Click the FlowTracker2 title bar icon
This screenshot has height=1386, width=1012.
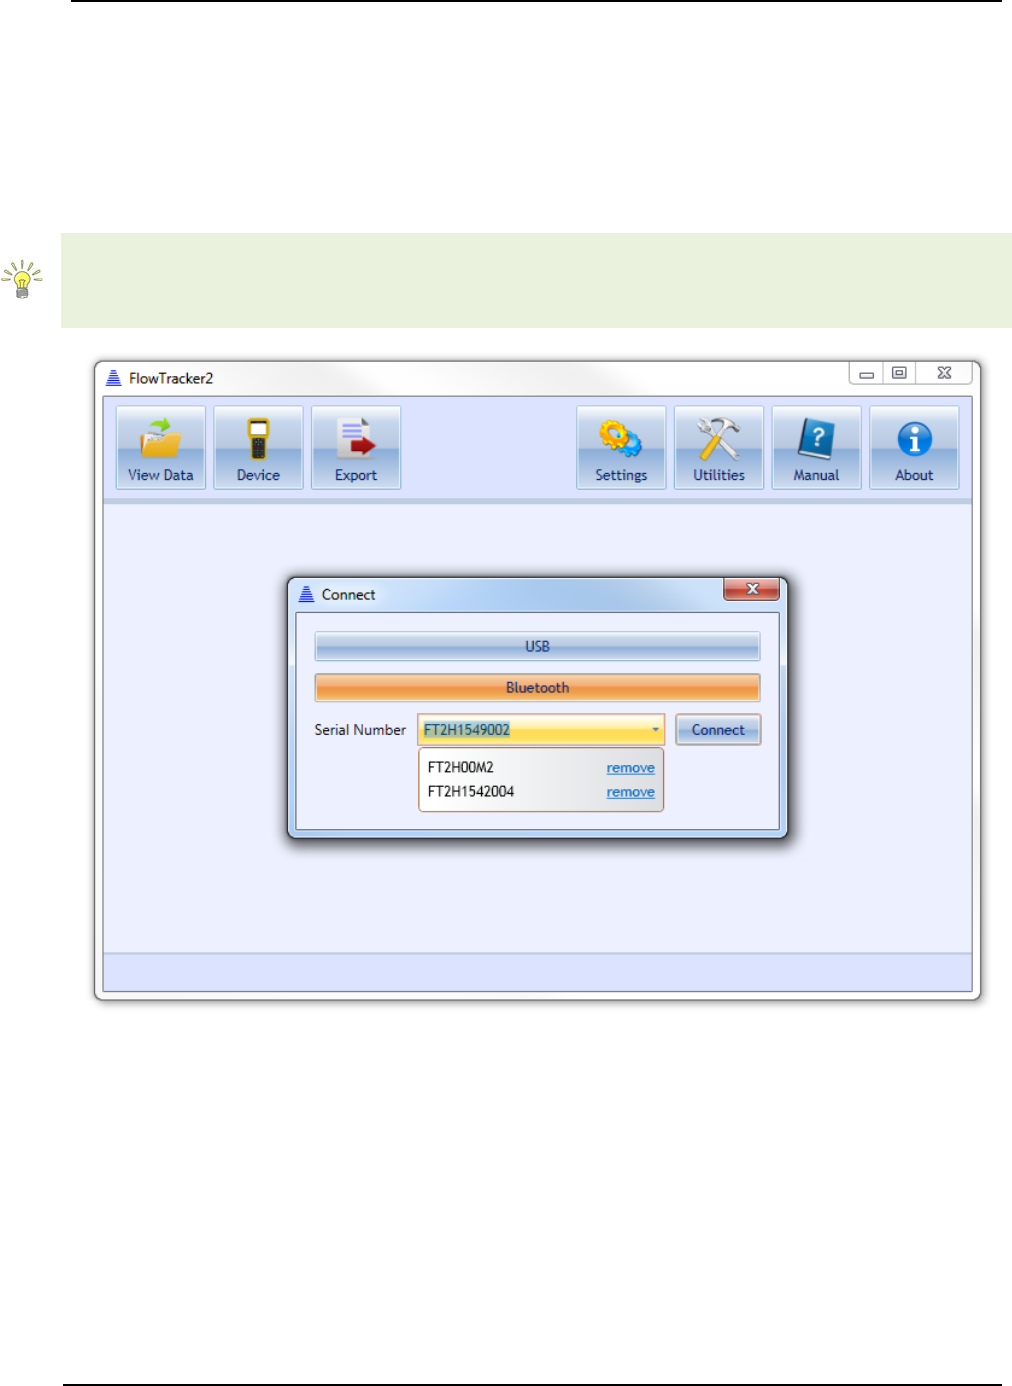[x=114, y=378]
